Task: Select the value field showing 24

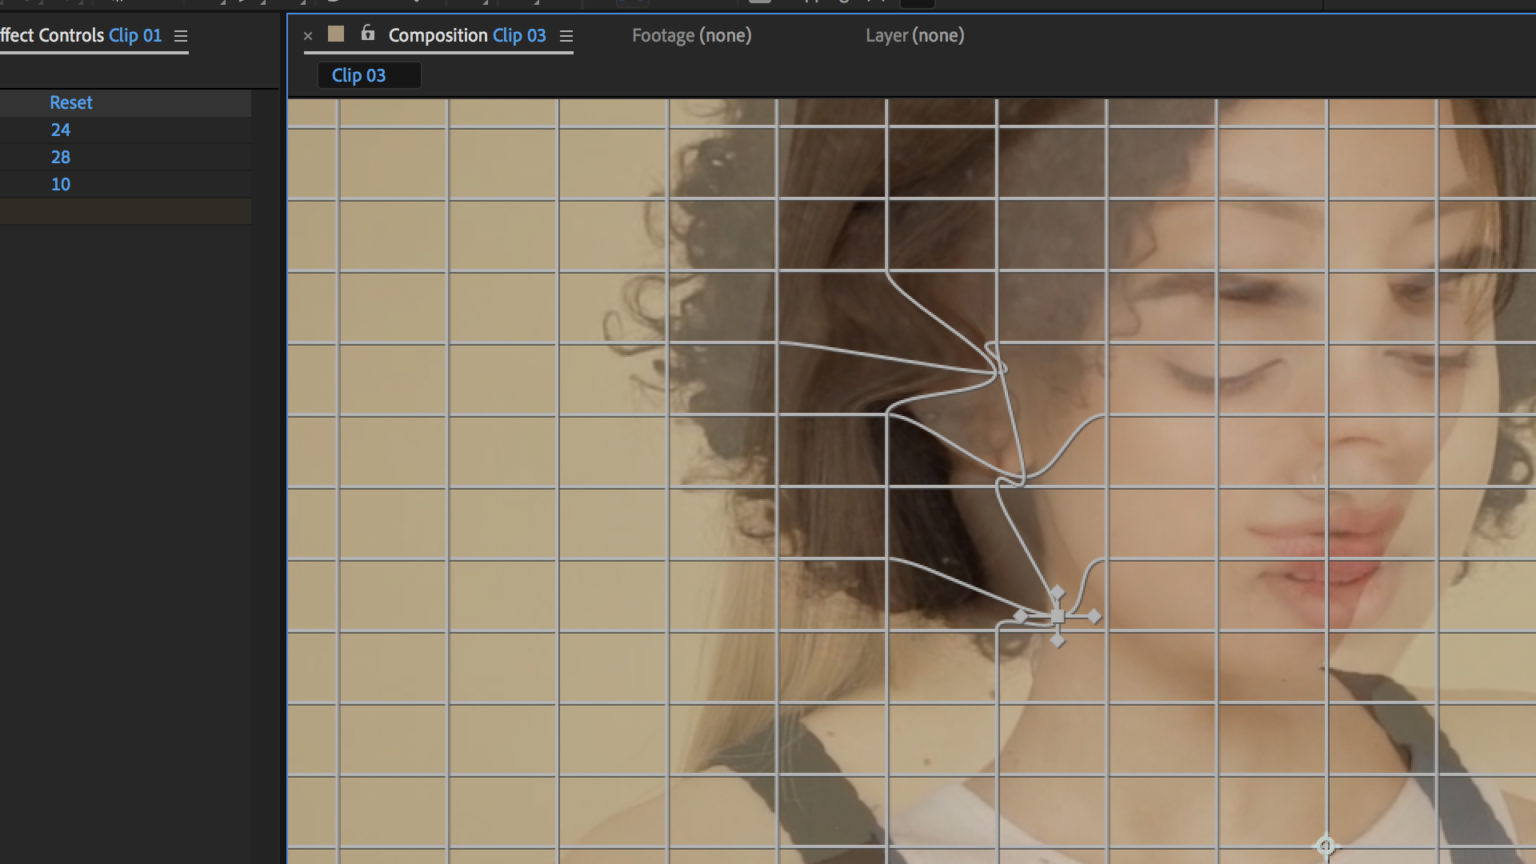Action: coord(61,130)
